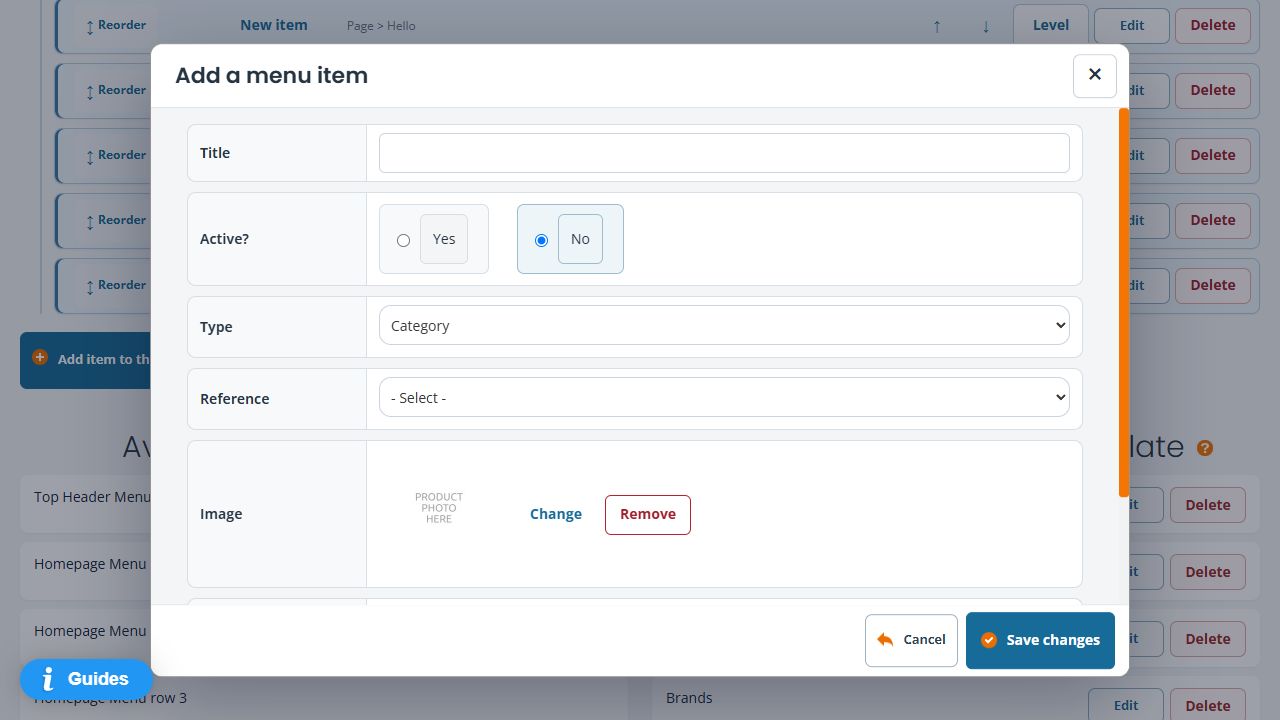Edit the Brands row
This screenshot has height=720, width=1280.
click(x=1126, y=705)
